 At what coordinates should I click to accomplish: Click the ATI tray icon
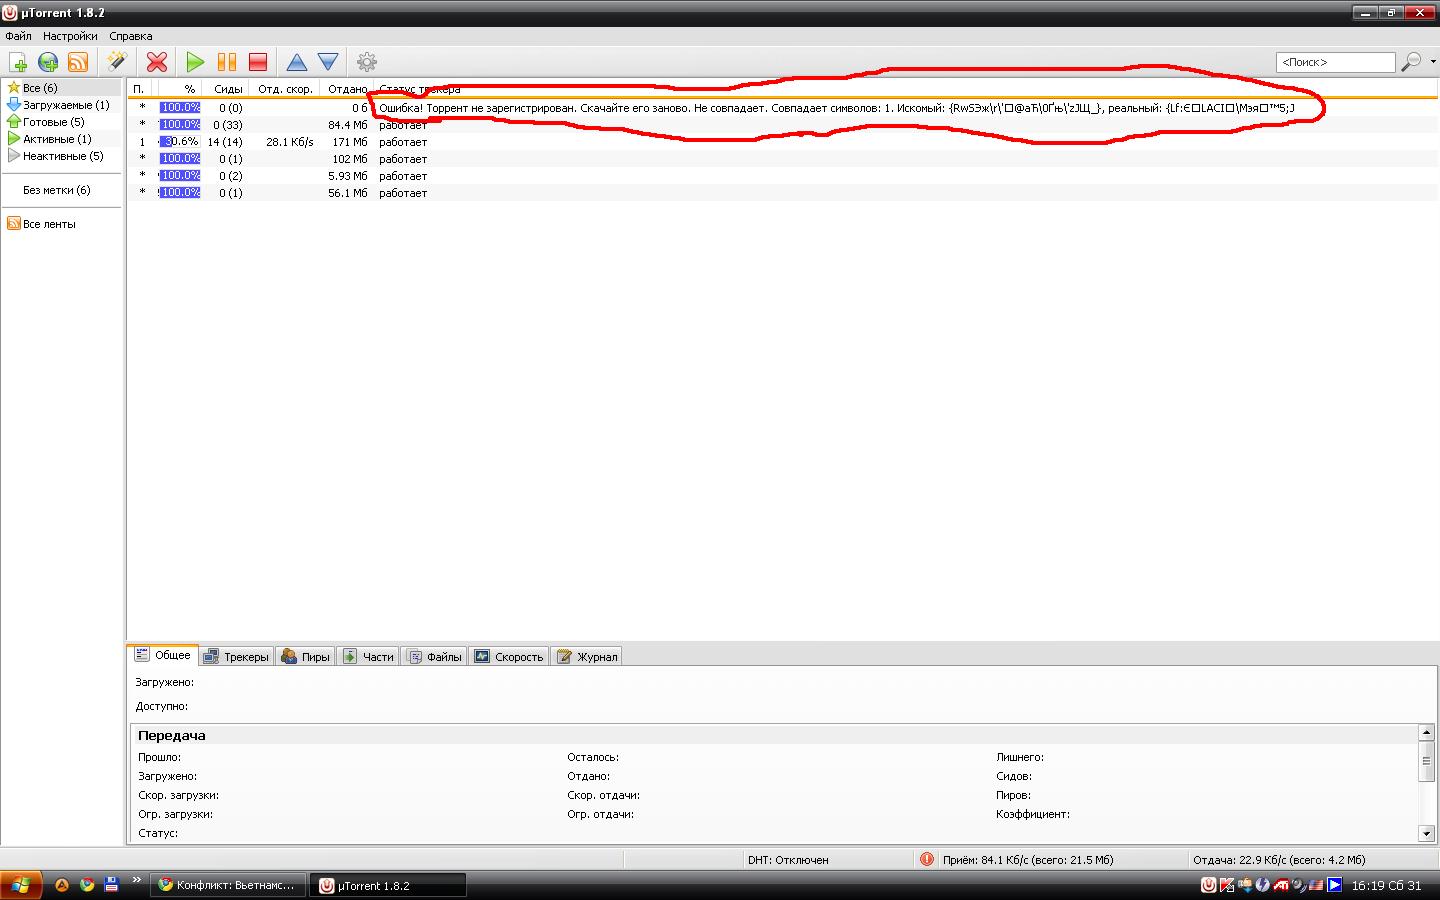(x=1280, y=885)
